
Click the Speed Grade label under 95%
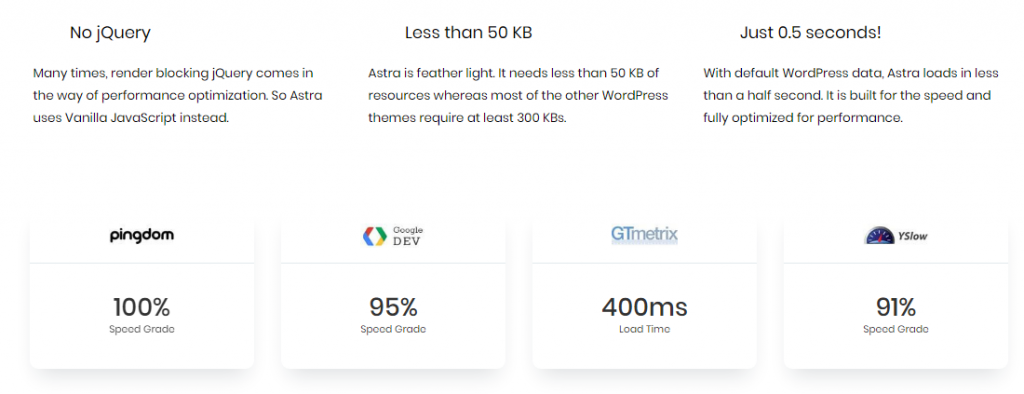pos(393,329)
